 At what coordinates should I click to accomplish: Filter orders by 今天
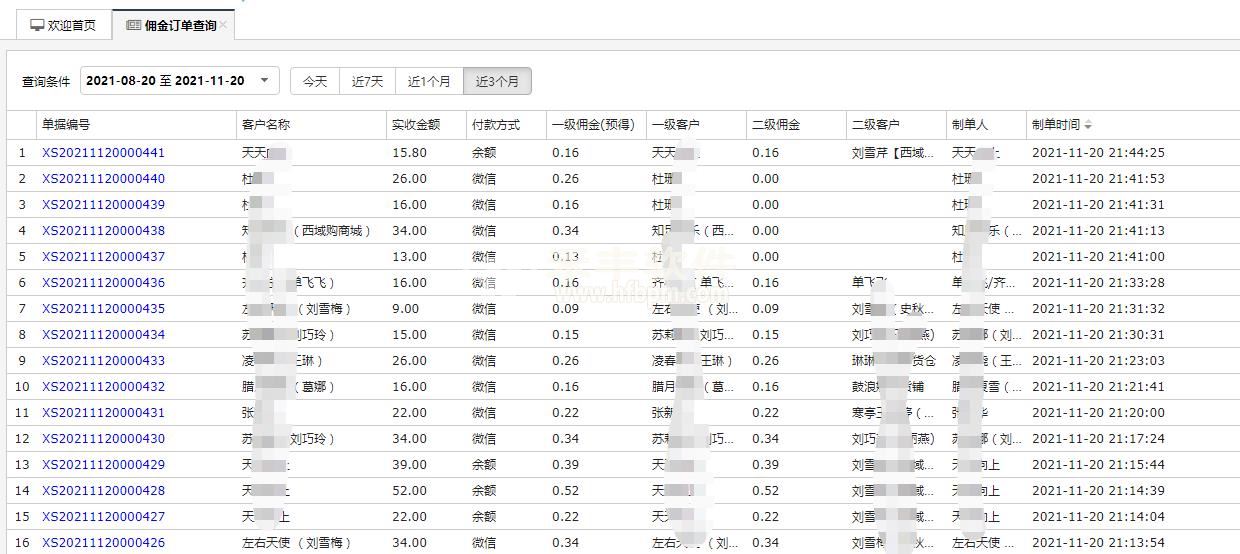tap(315, 81)
